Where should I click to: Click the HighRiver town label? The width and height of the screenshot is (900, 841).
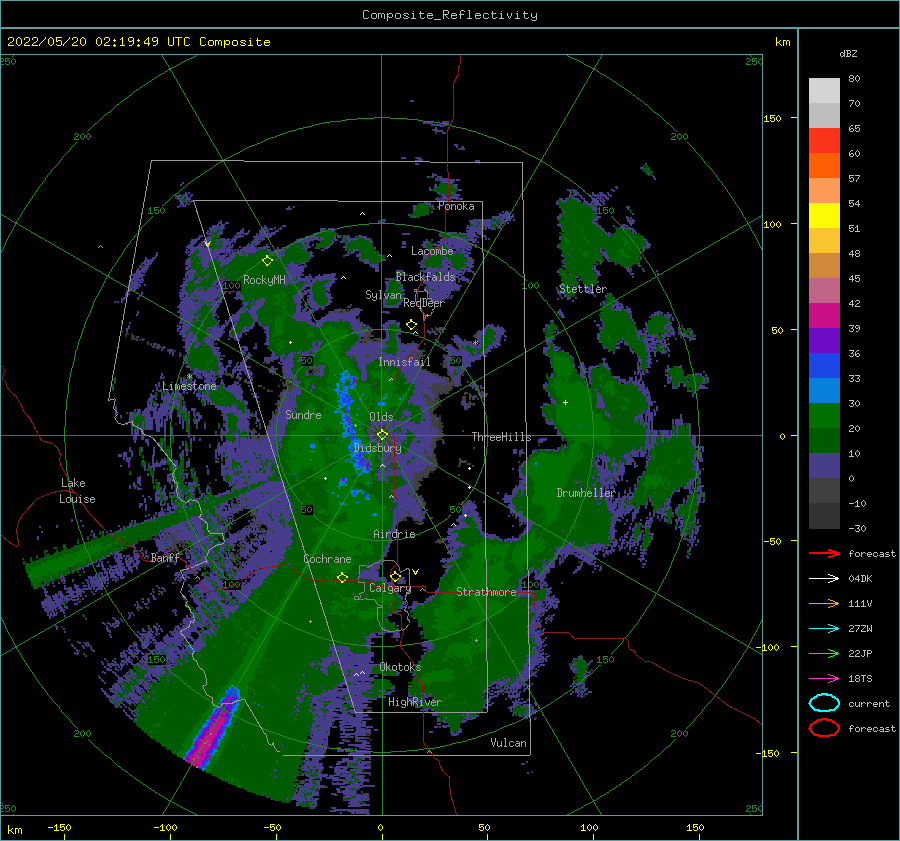click(x=415, y=702)
